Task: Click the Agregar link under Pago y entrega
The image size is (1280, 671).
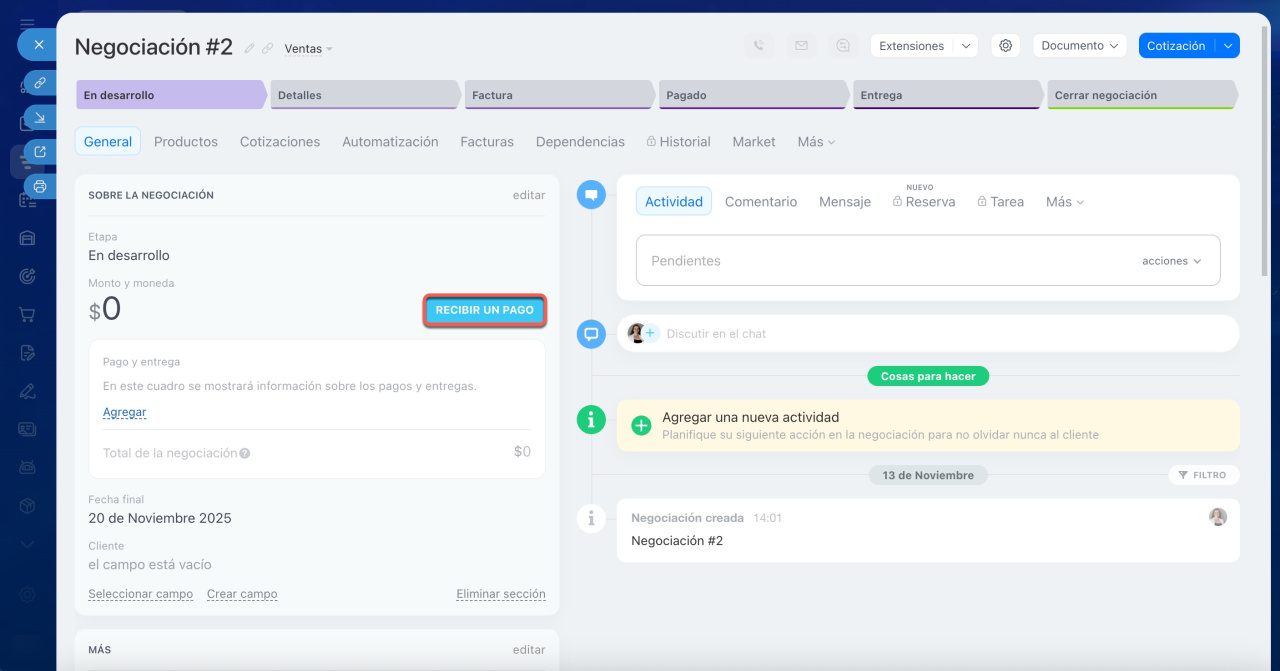Action: (125, 412)
